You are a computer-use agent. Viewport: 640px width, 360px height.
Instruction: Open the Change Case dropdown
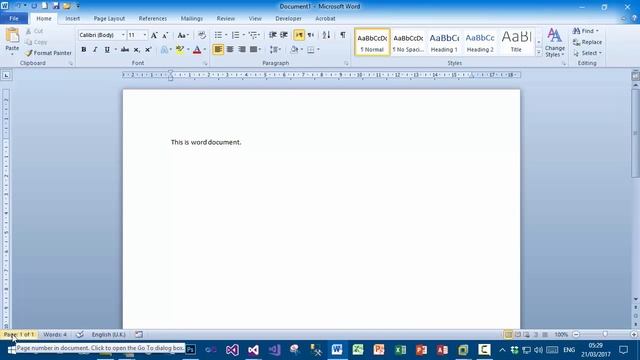pyautogui.click(x=183, y=36)
